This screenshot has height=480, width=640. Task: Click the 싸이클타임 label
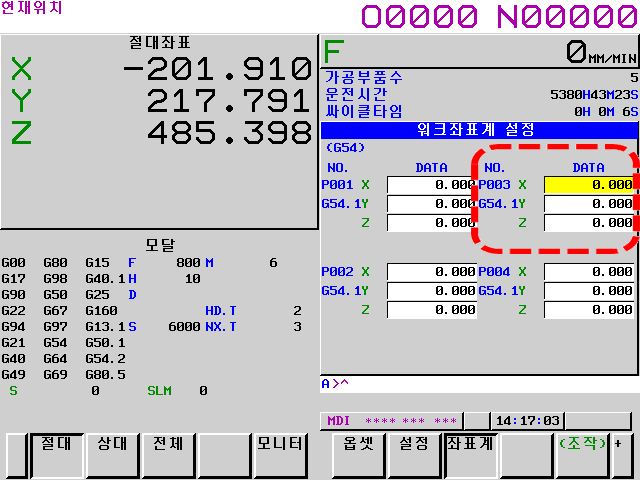click(364, 111)
